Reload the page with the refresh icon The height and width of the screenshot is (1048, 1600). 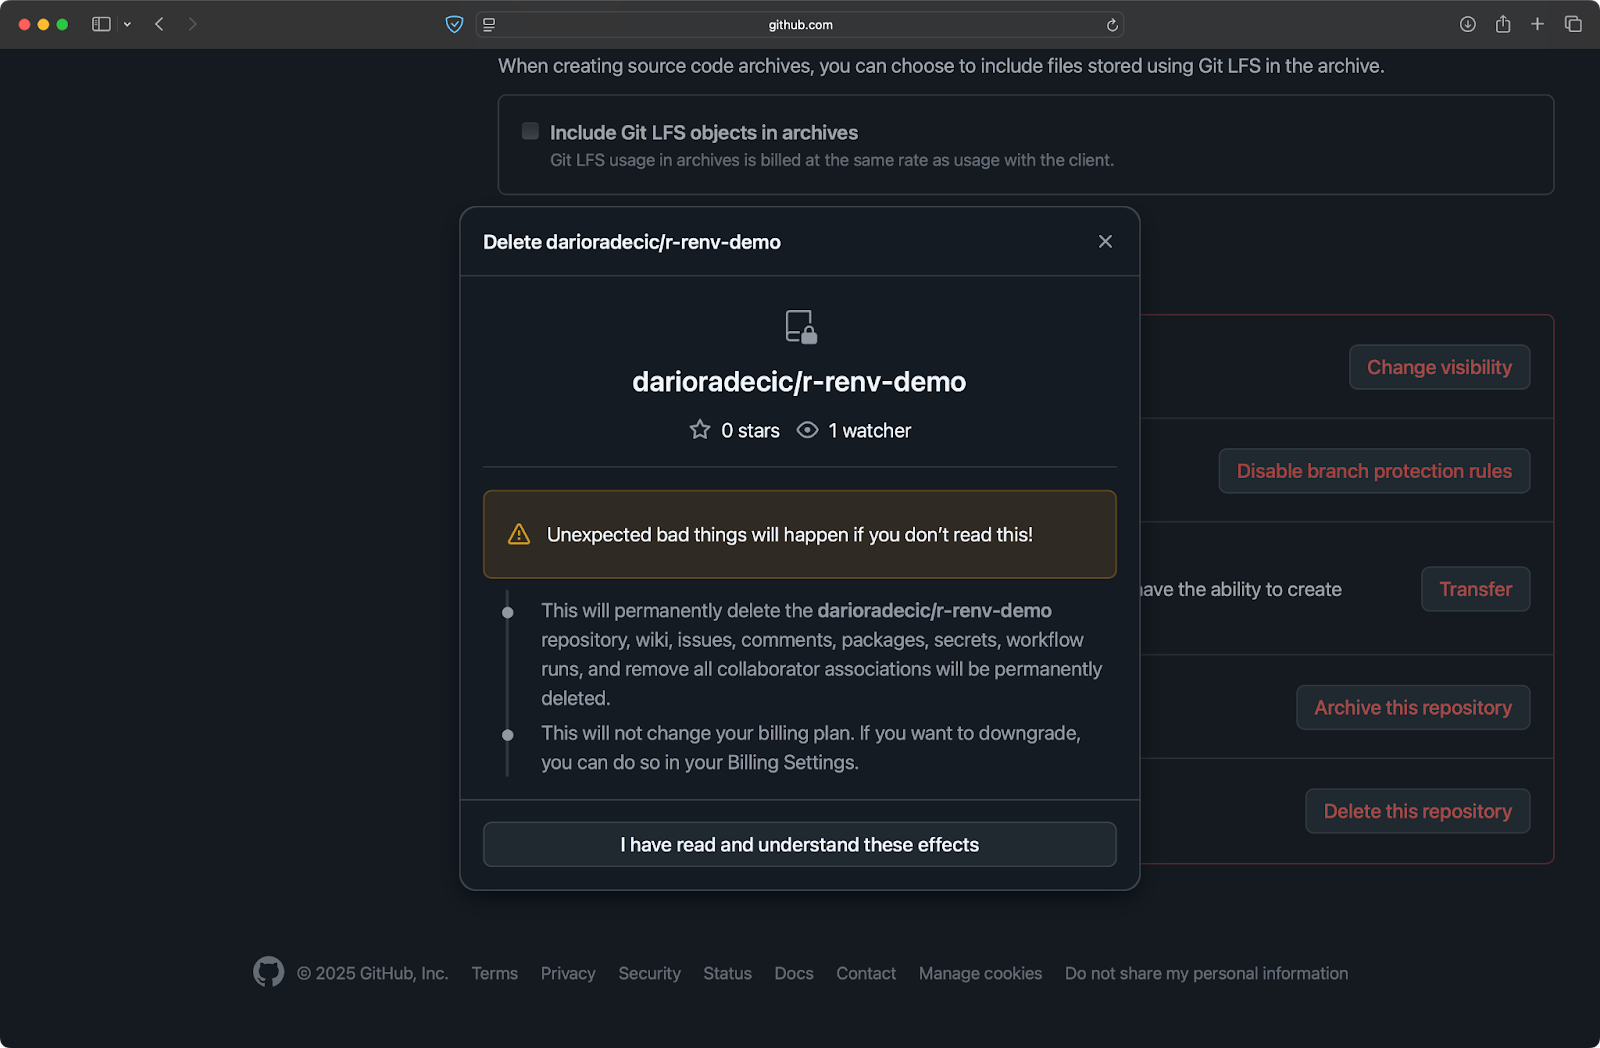1112,25
